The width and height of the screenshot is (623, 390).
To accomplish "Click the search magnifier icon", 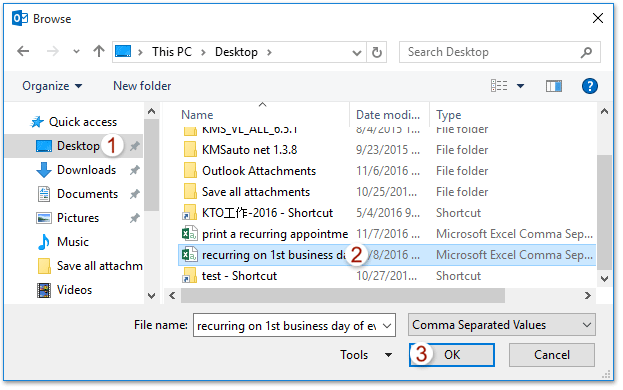I will [x=586, y=52].
